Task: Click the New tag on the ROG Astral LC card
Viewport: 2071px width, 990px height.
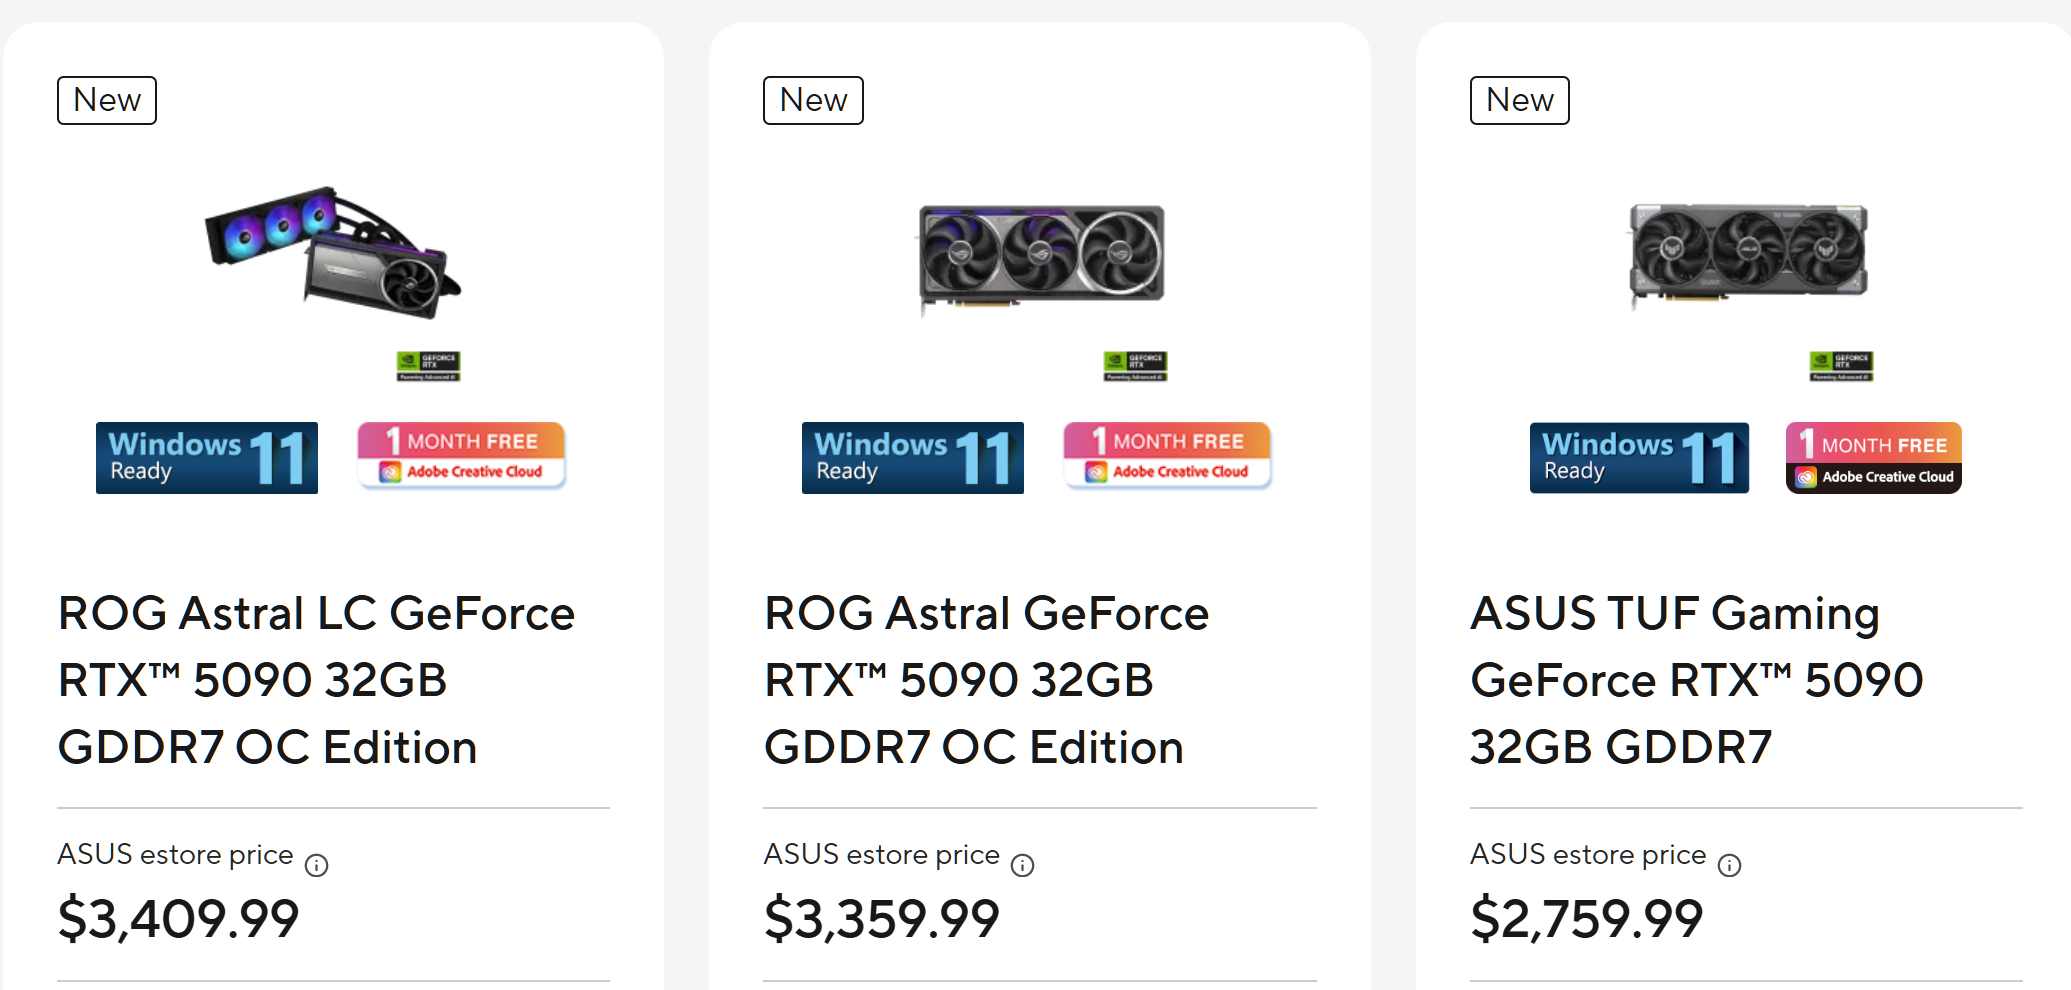Action: [x=107, y=100]
